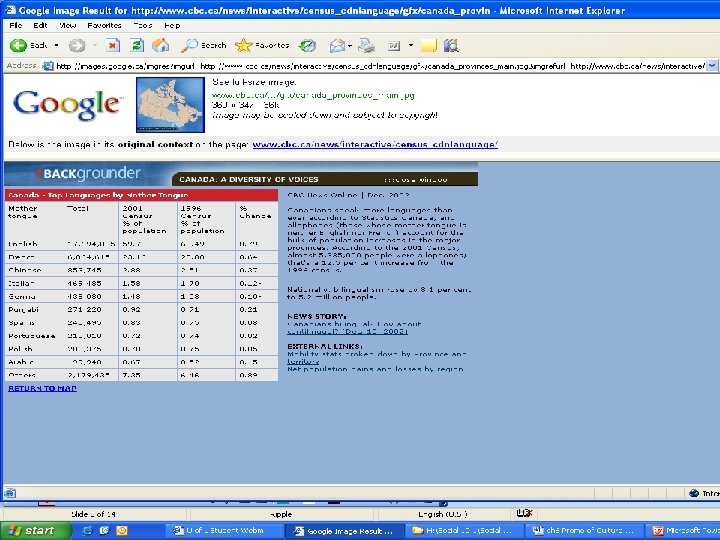Click the % change column header
Screen dimensions: 720x540
[x=255, y=212]
